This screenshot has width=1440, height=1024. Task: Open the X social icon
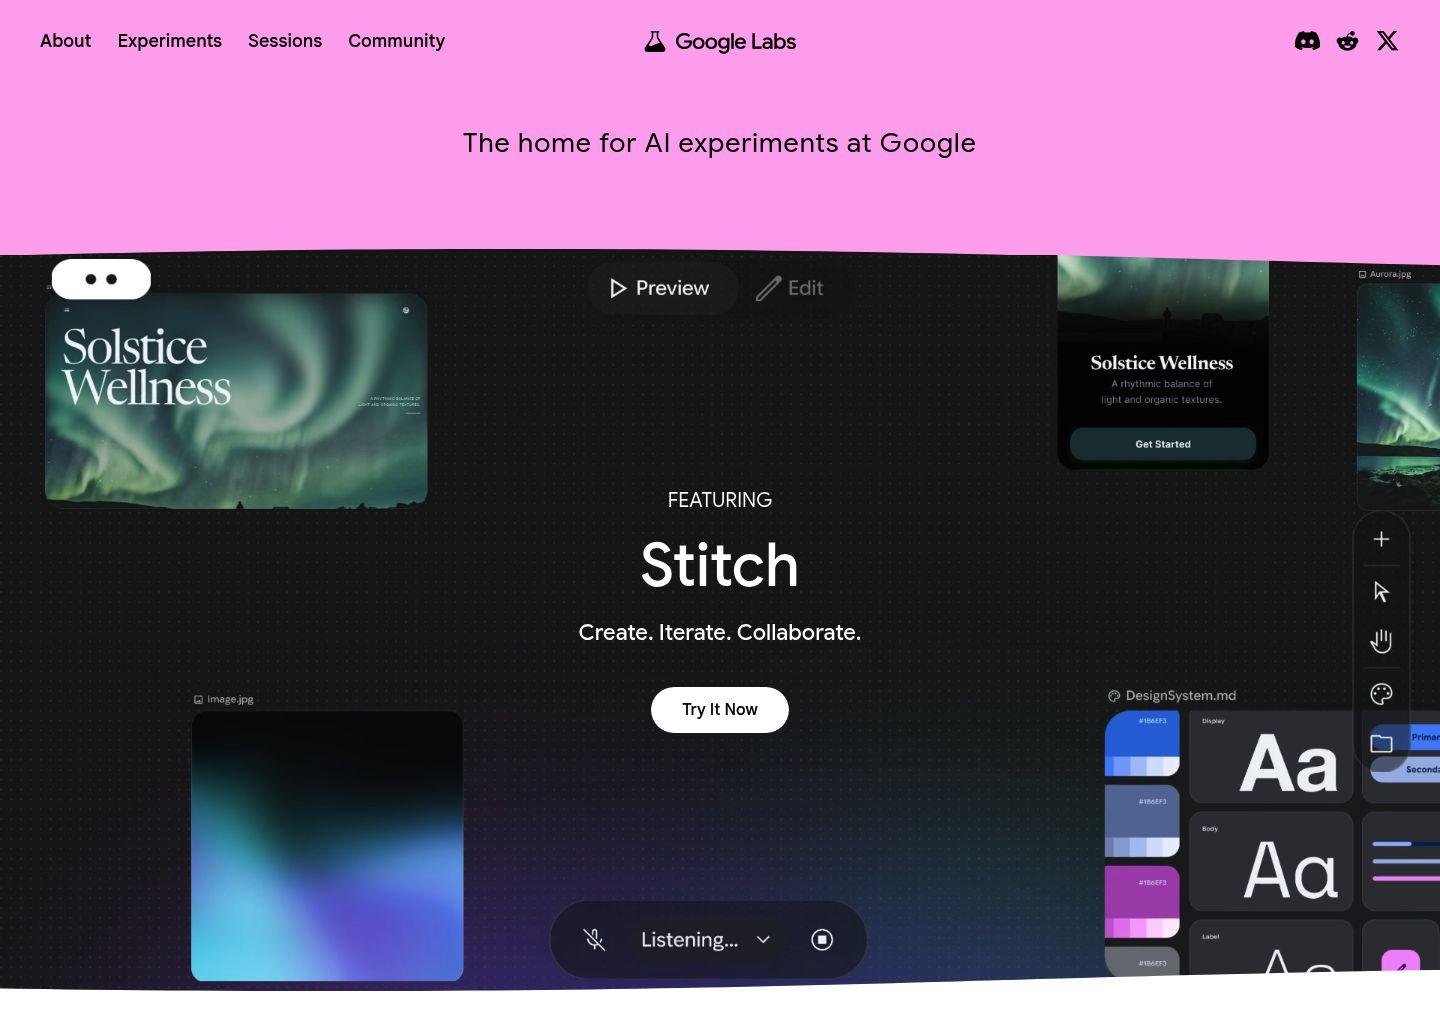tap(1387, 41)
